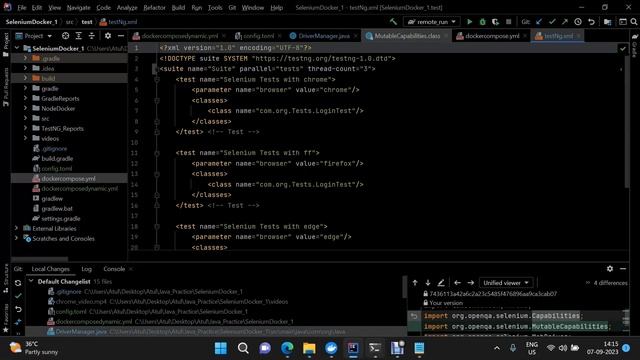Refresh Local Changes list
Image resolution: width=640 pixels, height=360 pixels.
pyautogui.click(x=18, y=283)
